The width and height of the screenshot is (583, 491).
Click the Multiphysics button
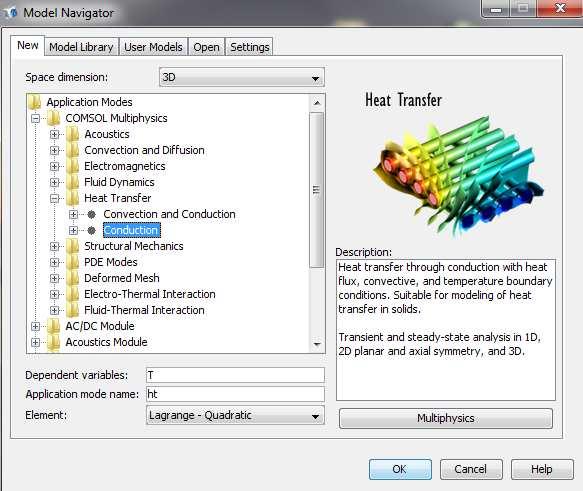445,418
